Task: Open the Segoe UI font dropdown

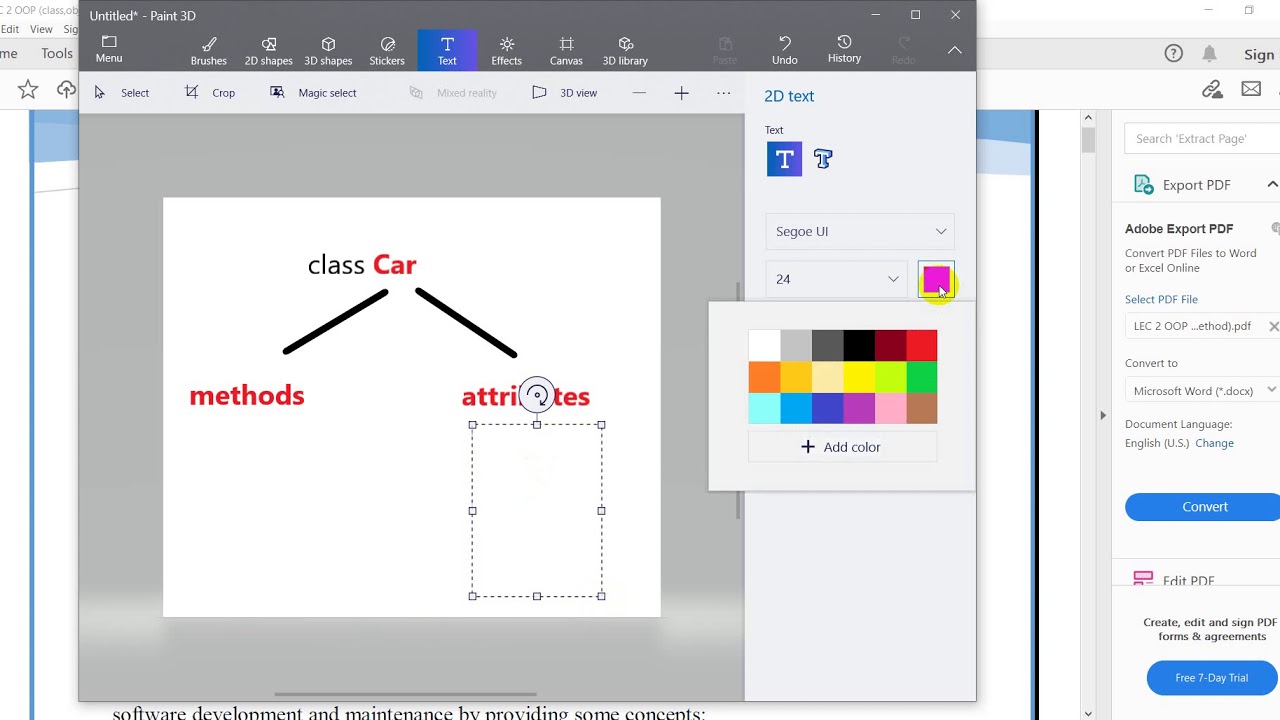Action: point(860,231)
